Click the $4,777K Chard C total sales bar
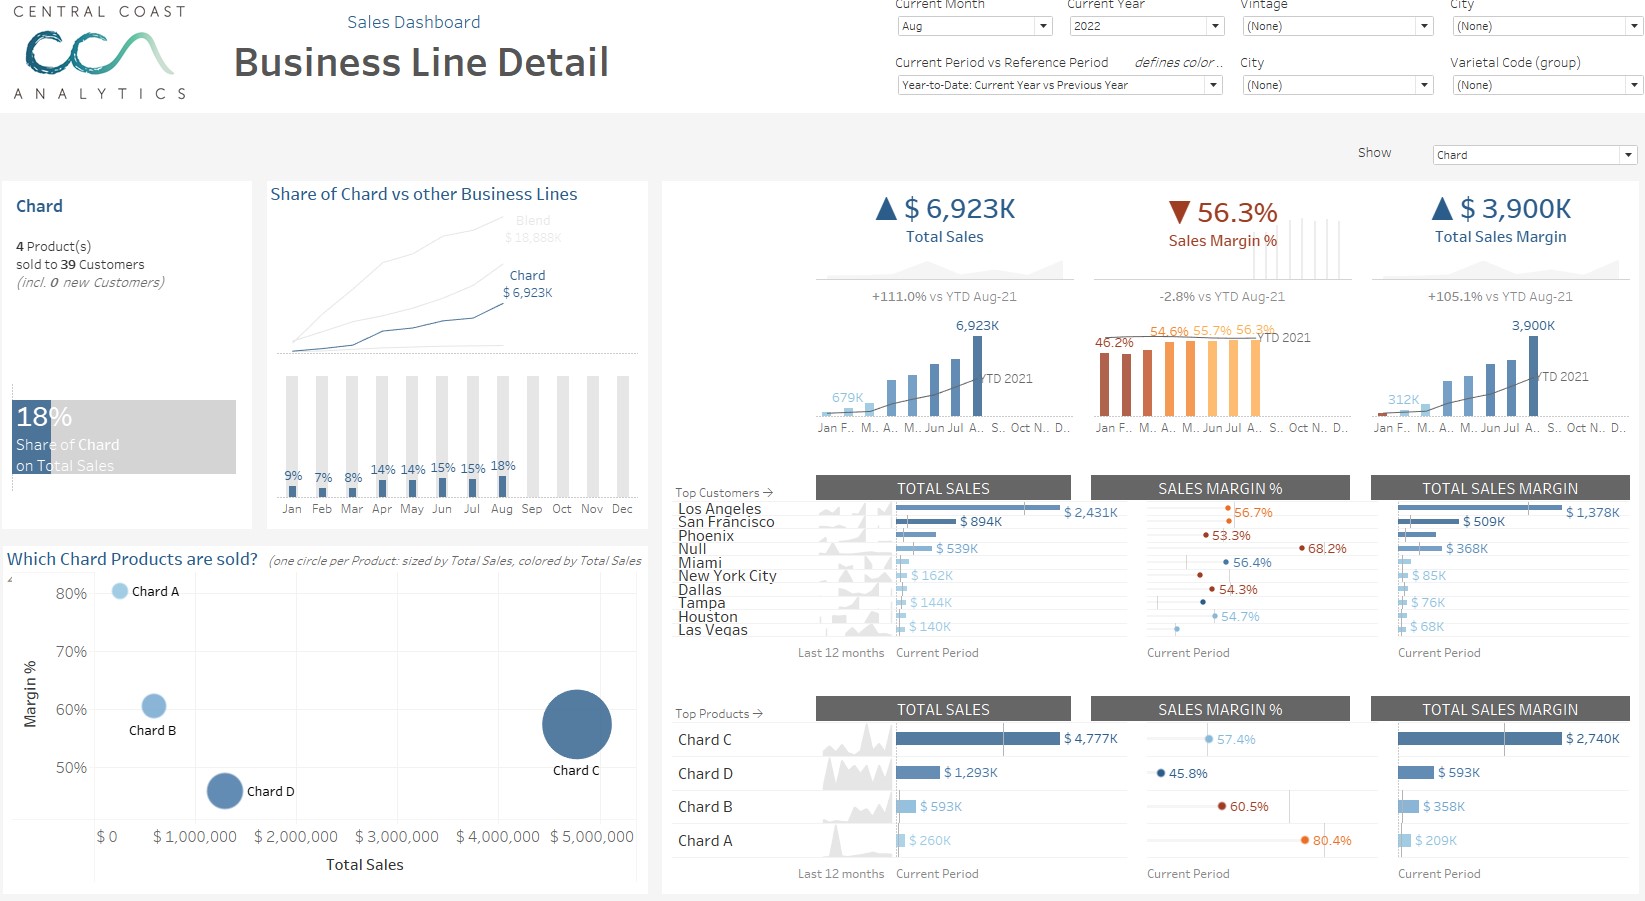 (978, 739)
